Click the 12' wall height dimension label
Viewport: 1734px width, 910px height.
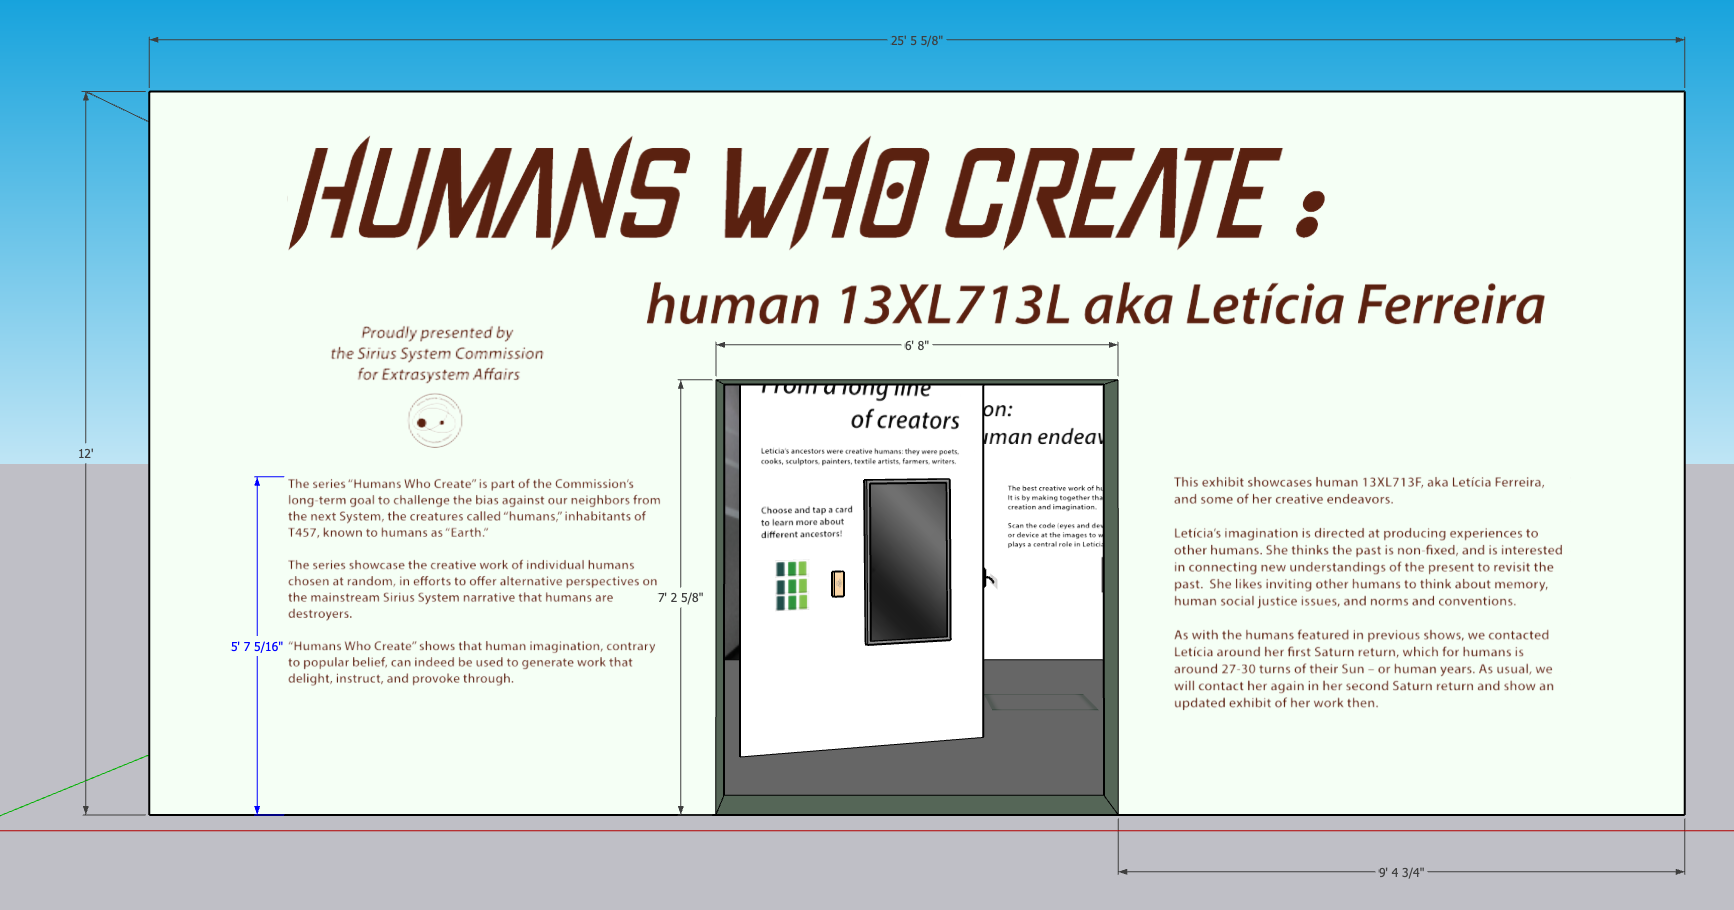pyautogui.click(x=86, y=454)
